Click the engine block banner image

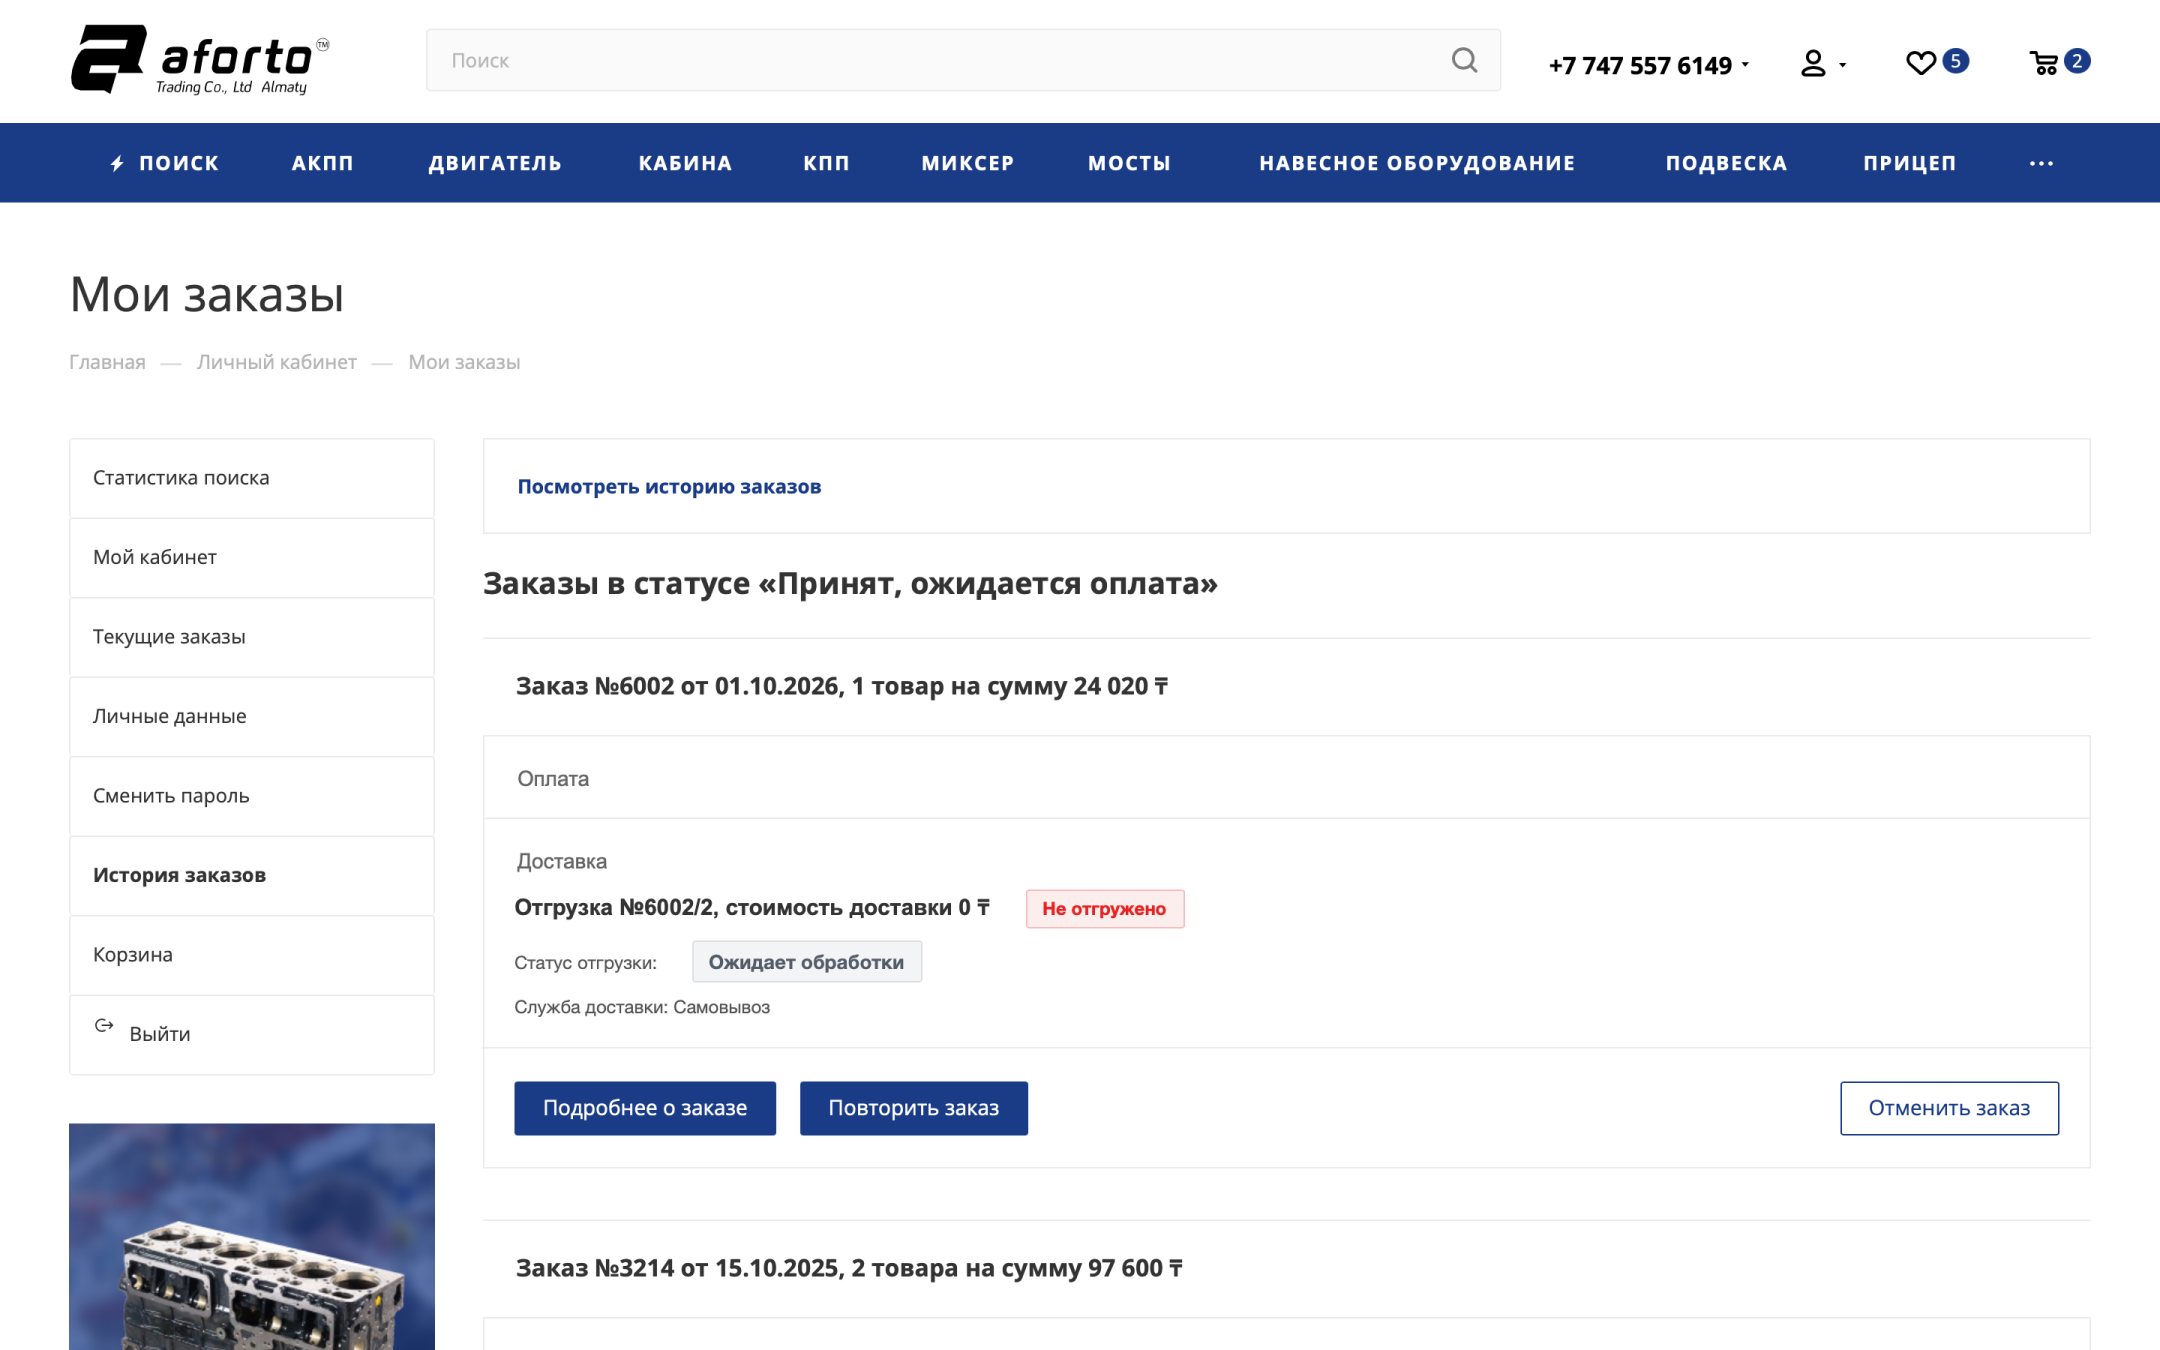252,1237
